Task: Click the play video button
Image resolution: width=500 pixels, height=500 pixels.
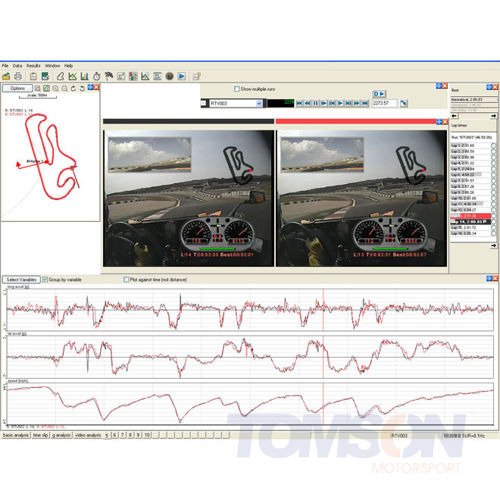Action: (x=340, y=103)
